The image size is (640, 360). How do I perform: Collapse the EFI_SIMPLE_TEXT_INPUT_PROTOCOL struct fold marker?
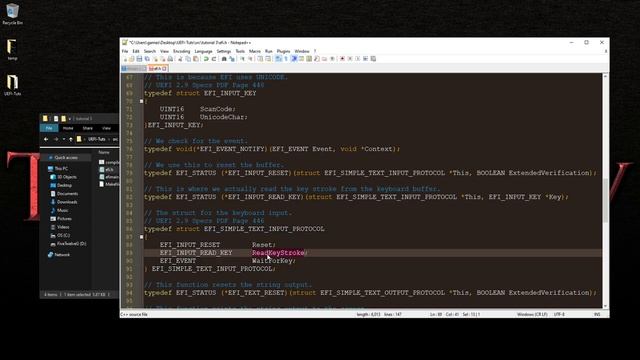(x=141, y=237)
